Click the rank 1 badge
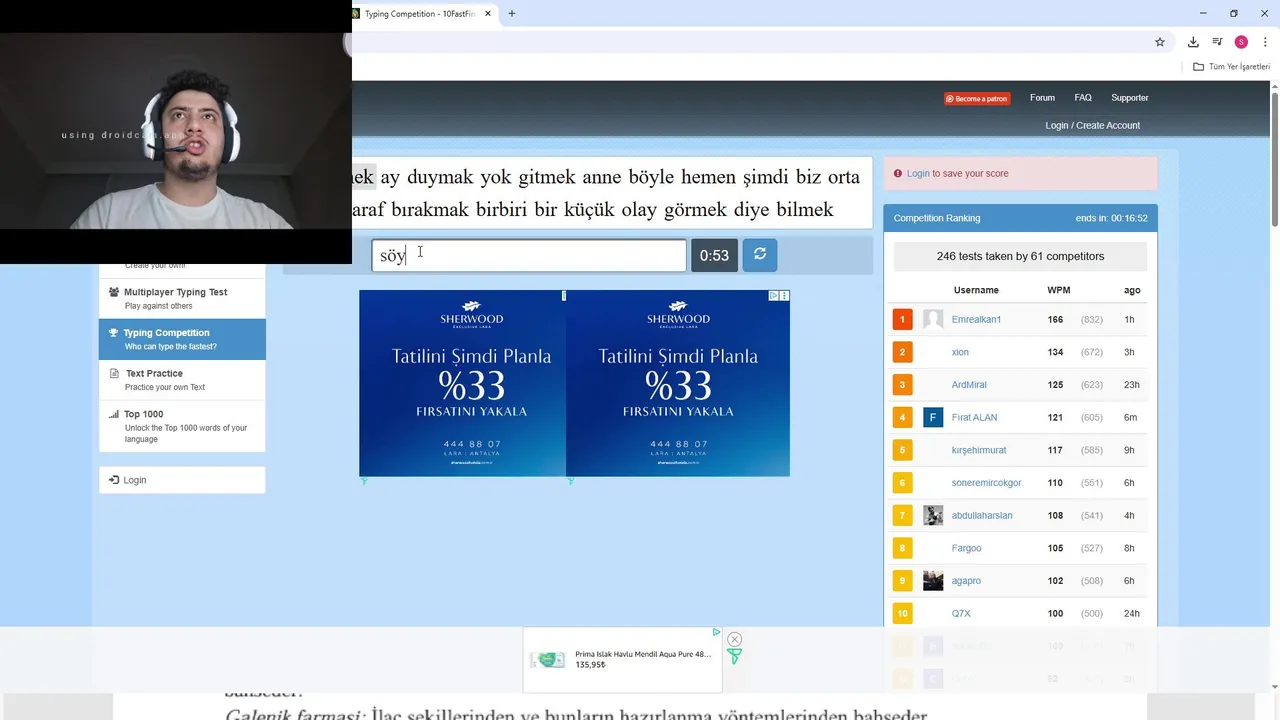Image resolution: width=1280 pixels, height=720 pixels. 902,319
